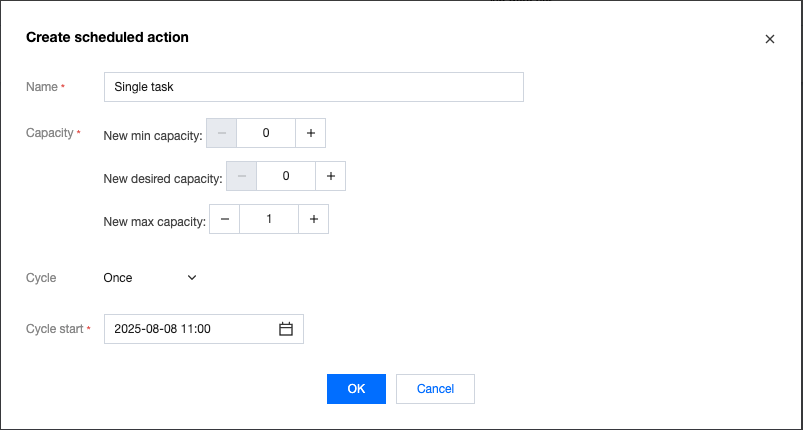This screenshot has height=430, width=803.
Task: Open the Cycle dropdown showing Once
Action: [150, 278]
